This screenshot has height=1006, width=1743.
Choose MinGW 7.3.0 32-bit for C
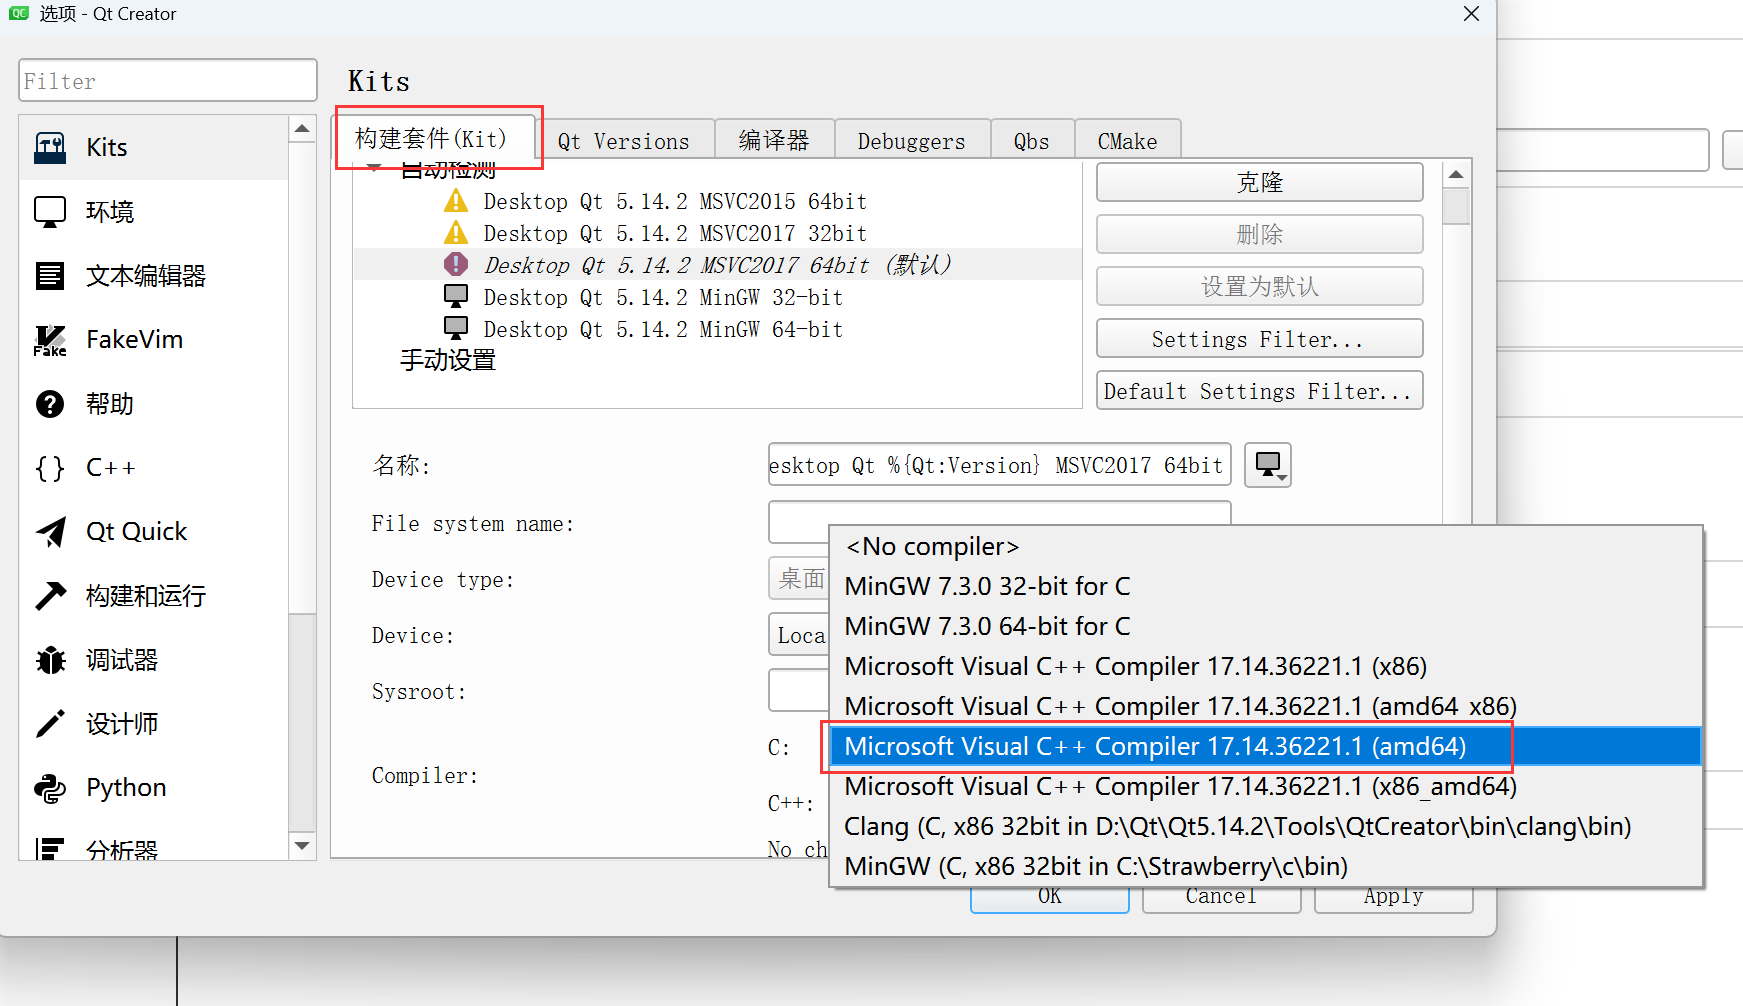click(x=1266, y=587)
